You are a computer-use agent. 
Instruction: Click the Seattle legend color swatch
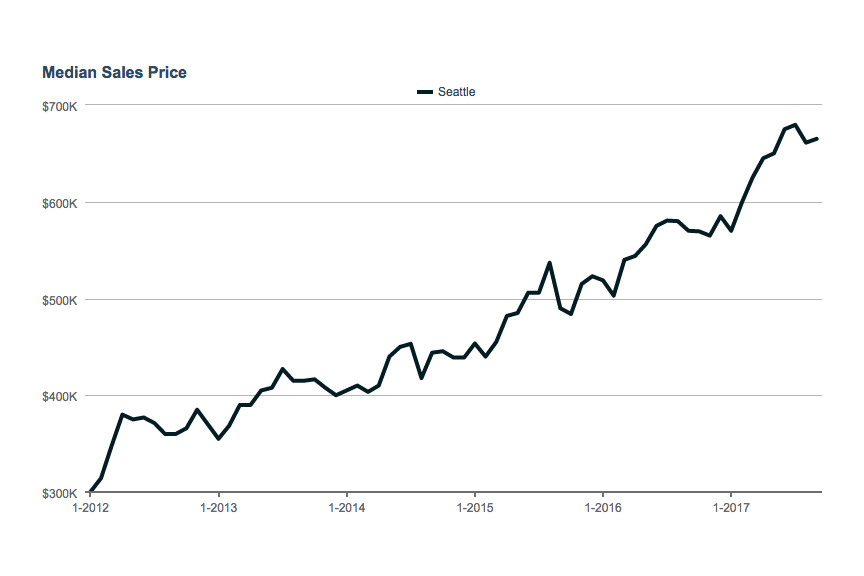(x=424, y=92)
